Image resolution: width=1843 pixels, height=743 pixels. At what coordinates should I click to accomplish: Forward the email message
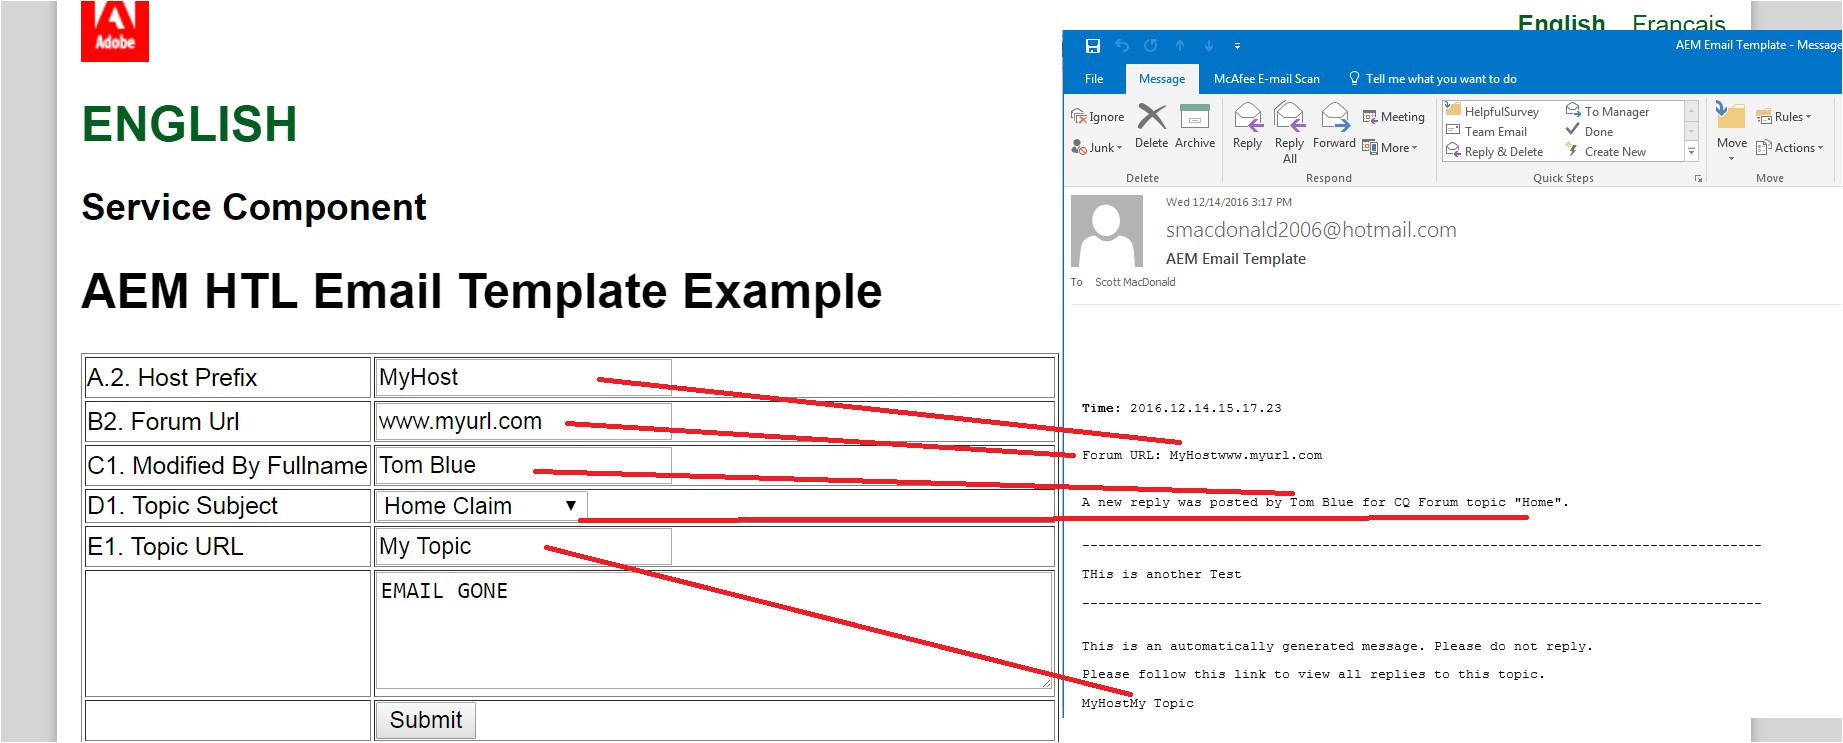click(1334, 127)
